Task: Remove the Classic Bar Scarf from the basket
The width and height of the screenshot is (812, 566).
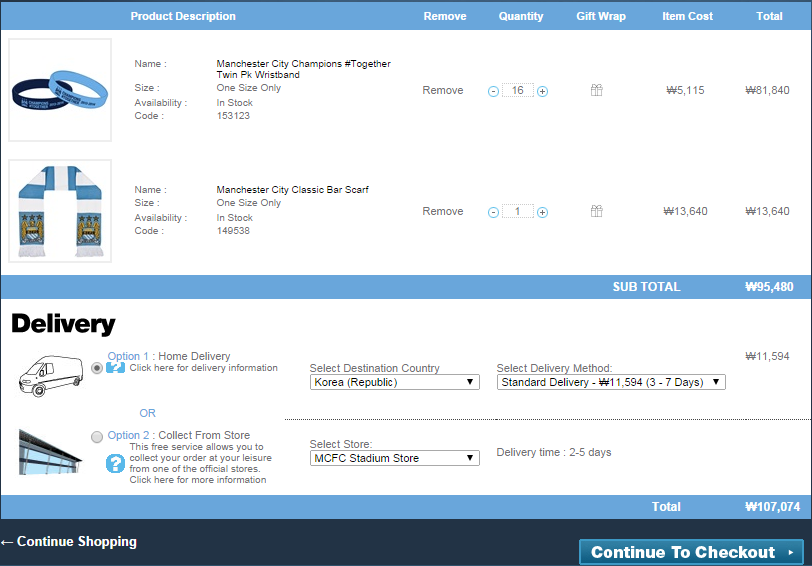Action: pyautogui.click(x=443, y=211)
